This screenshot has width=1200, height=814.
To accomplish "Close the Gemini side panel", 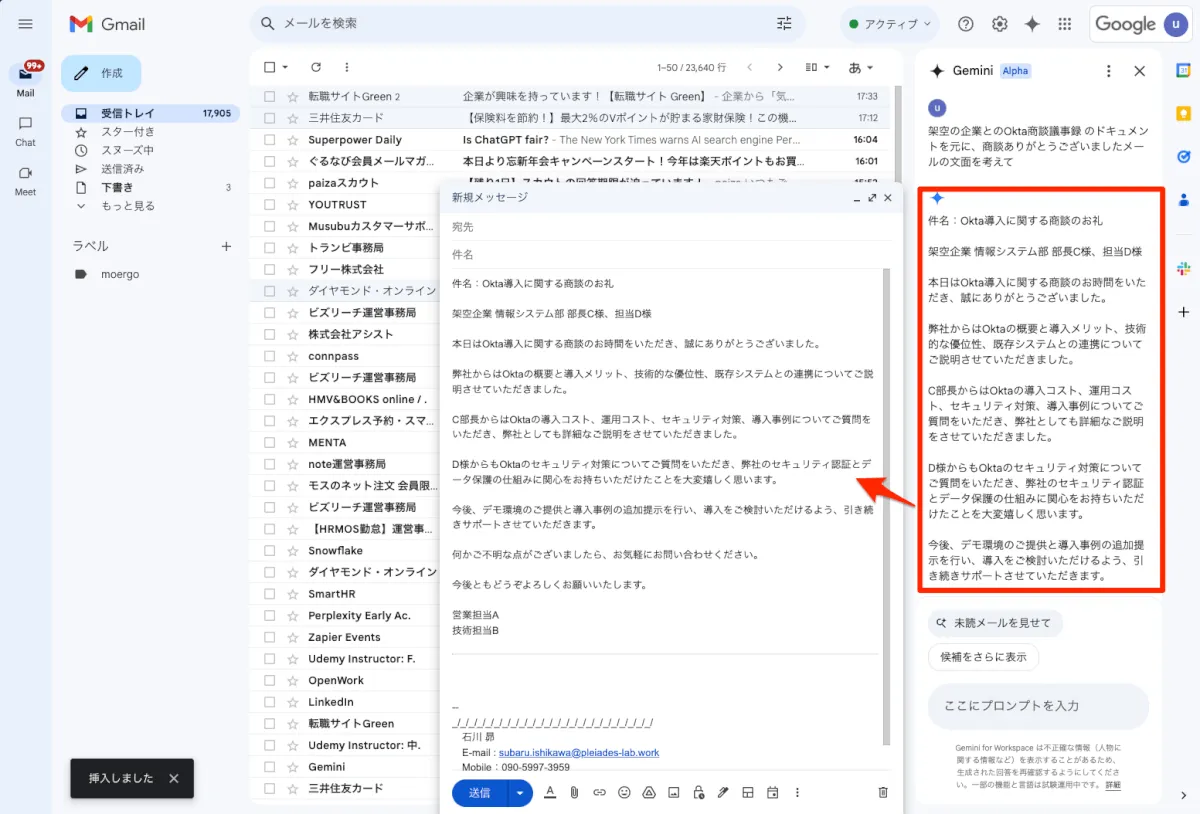I will (1140, 71).
